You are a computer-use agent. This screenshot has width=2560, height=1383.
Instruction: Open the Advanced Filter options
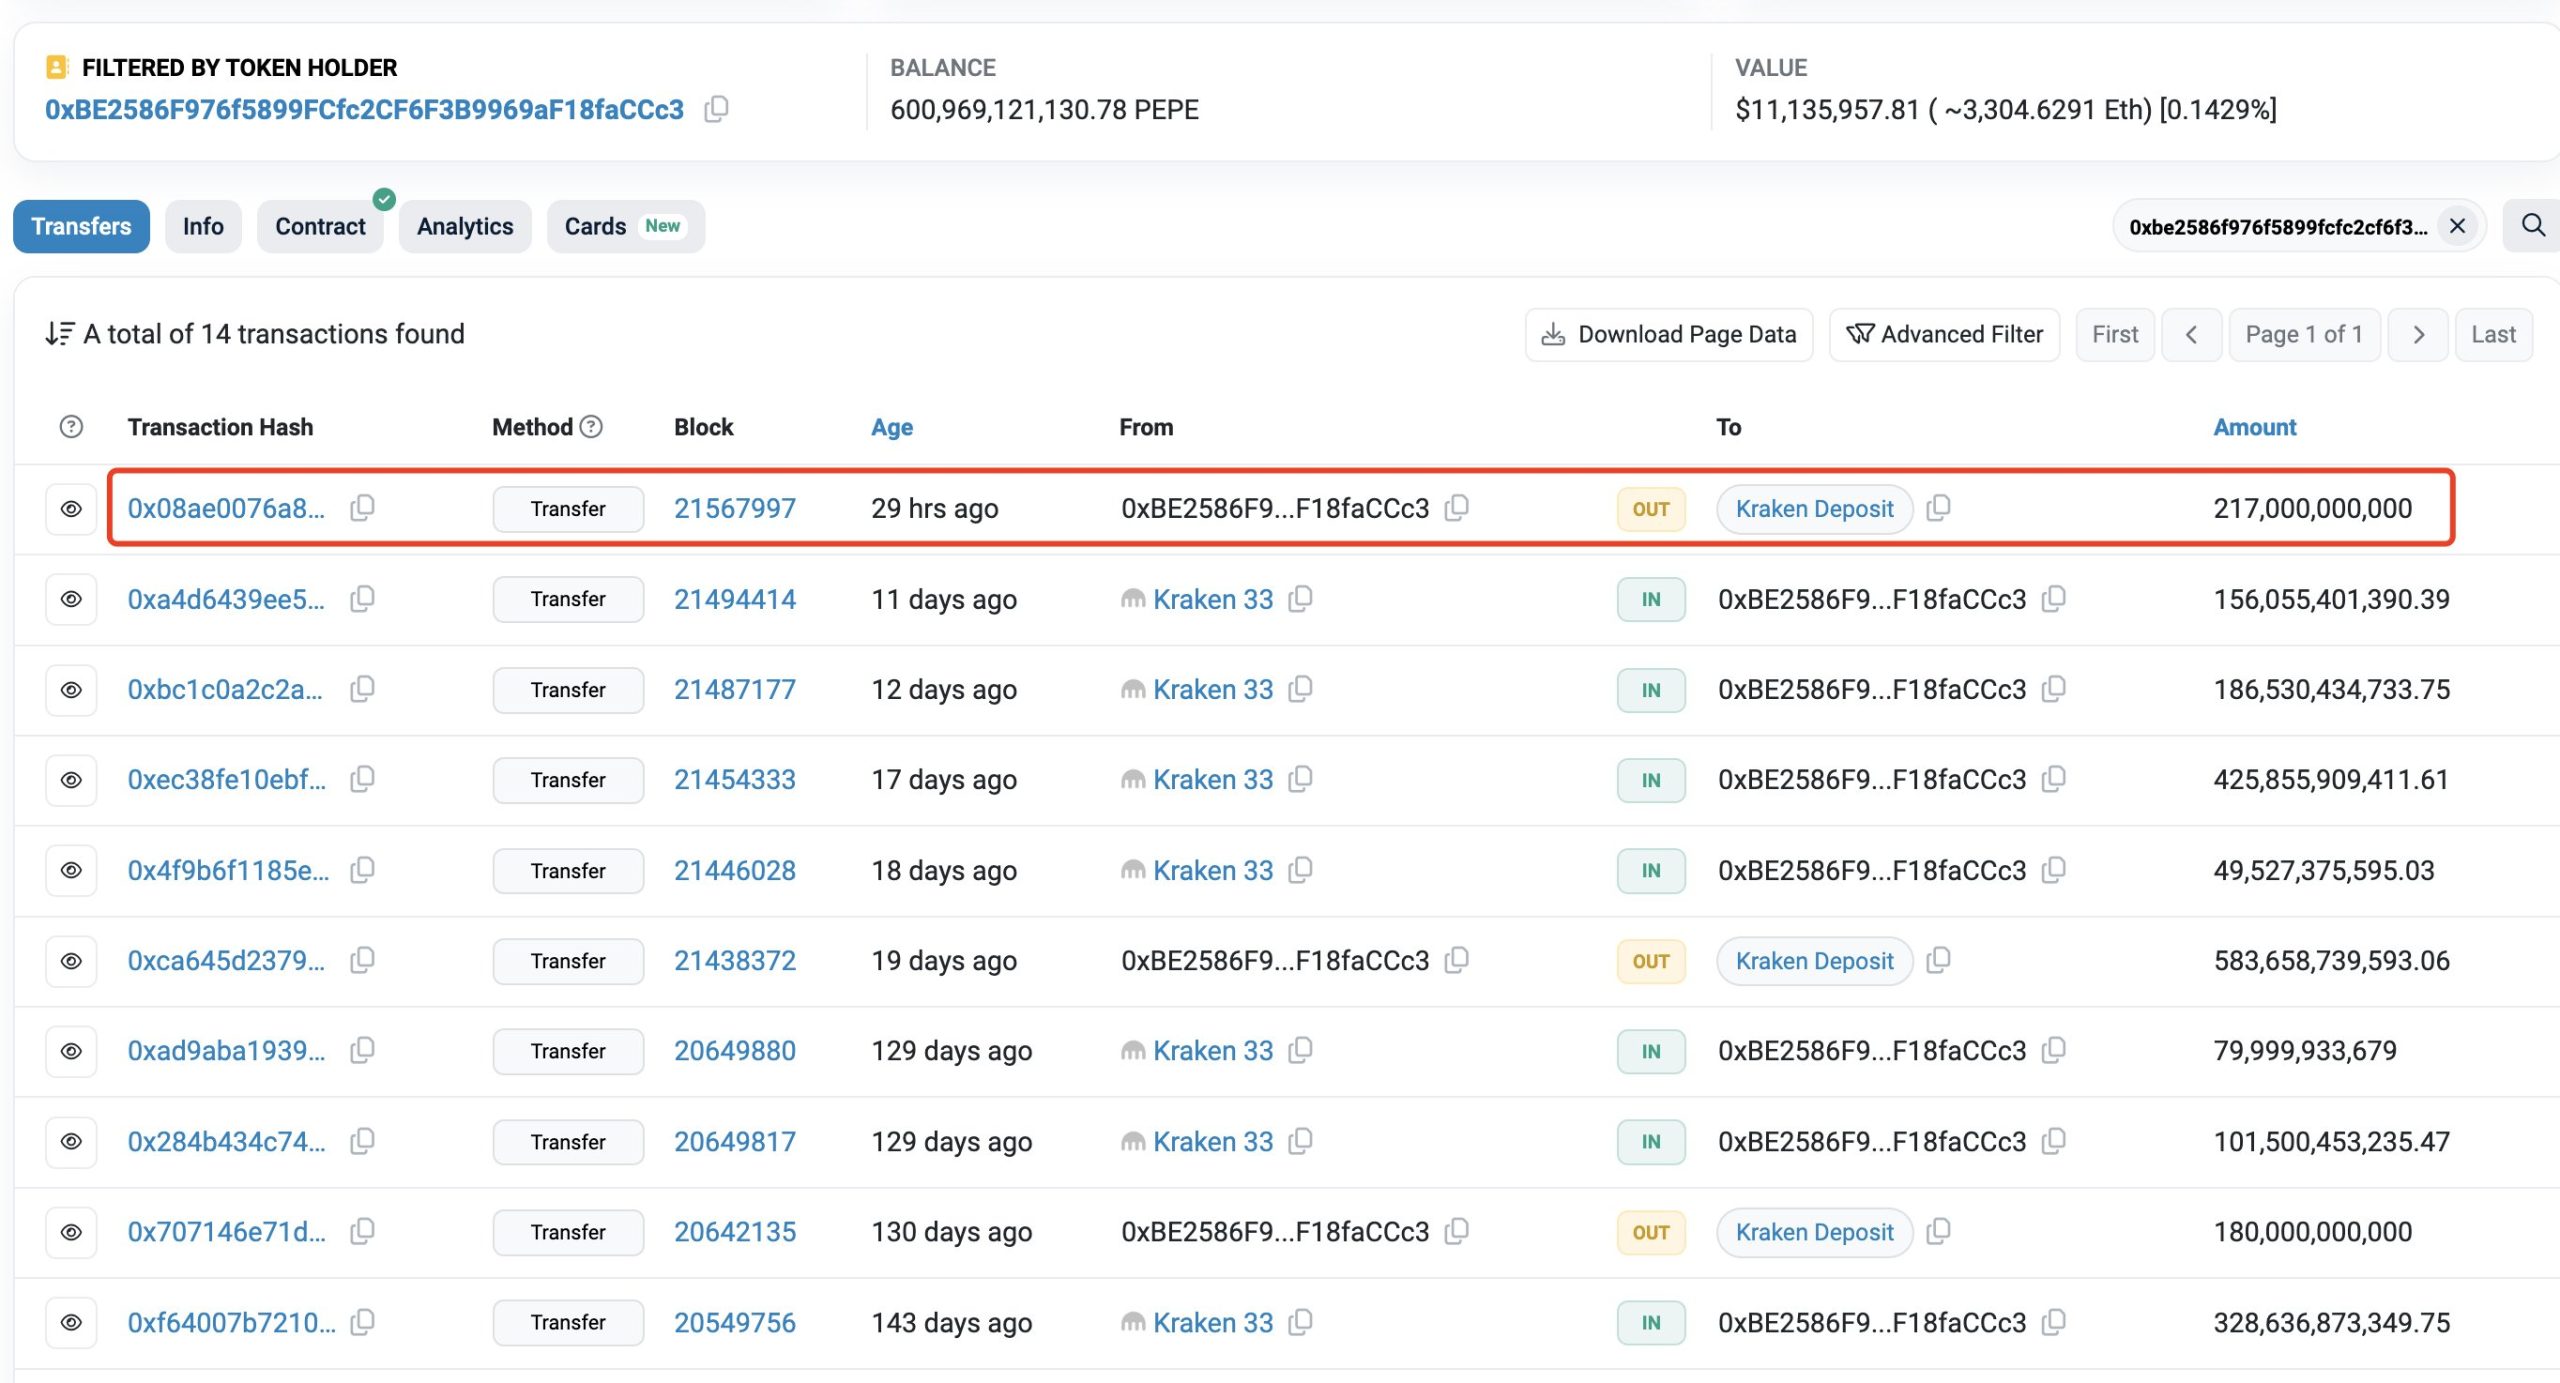click(x=1944, y=335)
